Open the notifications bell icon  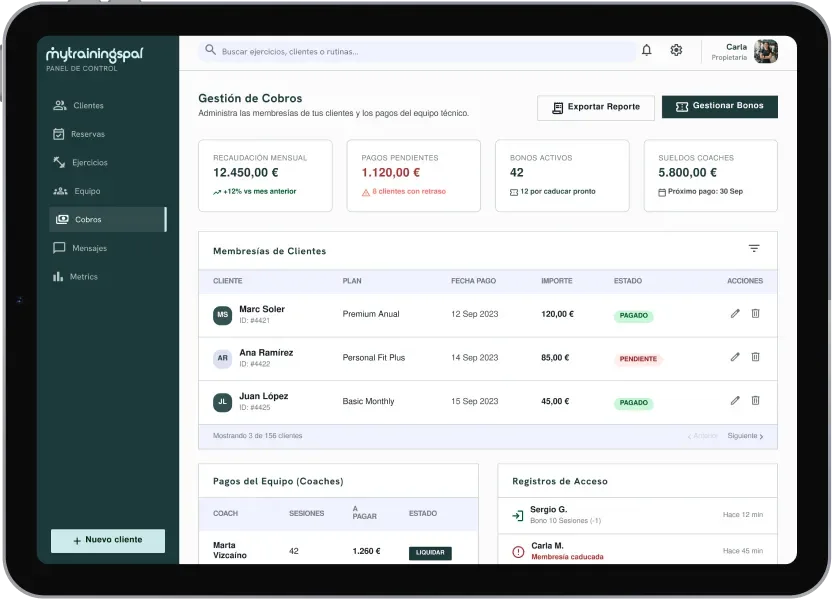pos(646,50)
